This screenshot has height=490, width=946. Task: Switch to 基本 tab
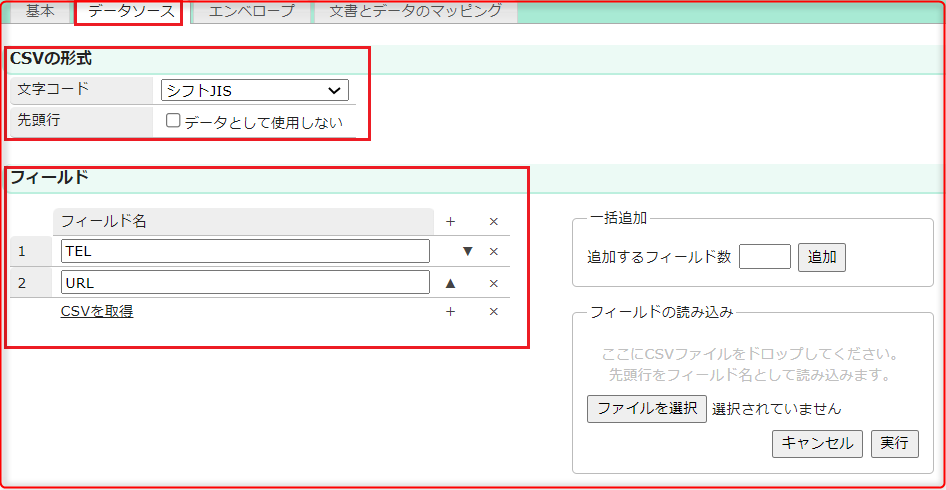tap(40, 12)
